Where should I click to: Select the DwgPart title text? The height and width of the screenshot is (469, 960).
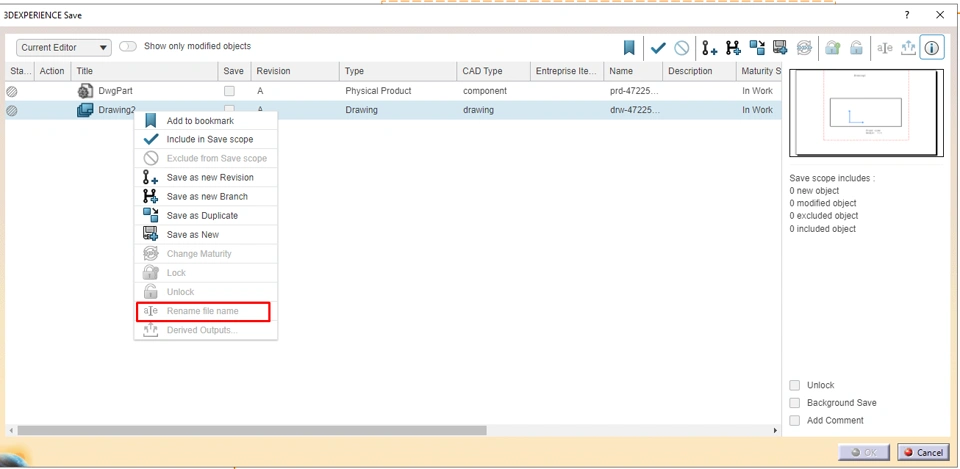pyautogui.click(x=115, y=91)
